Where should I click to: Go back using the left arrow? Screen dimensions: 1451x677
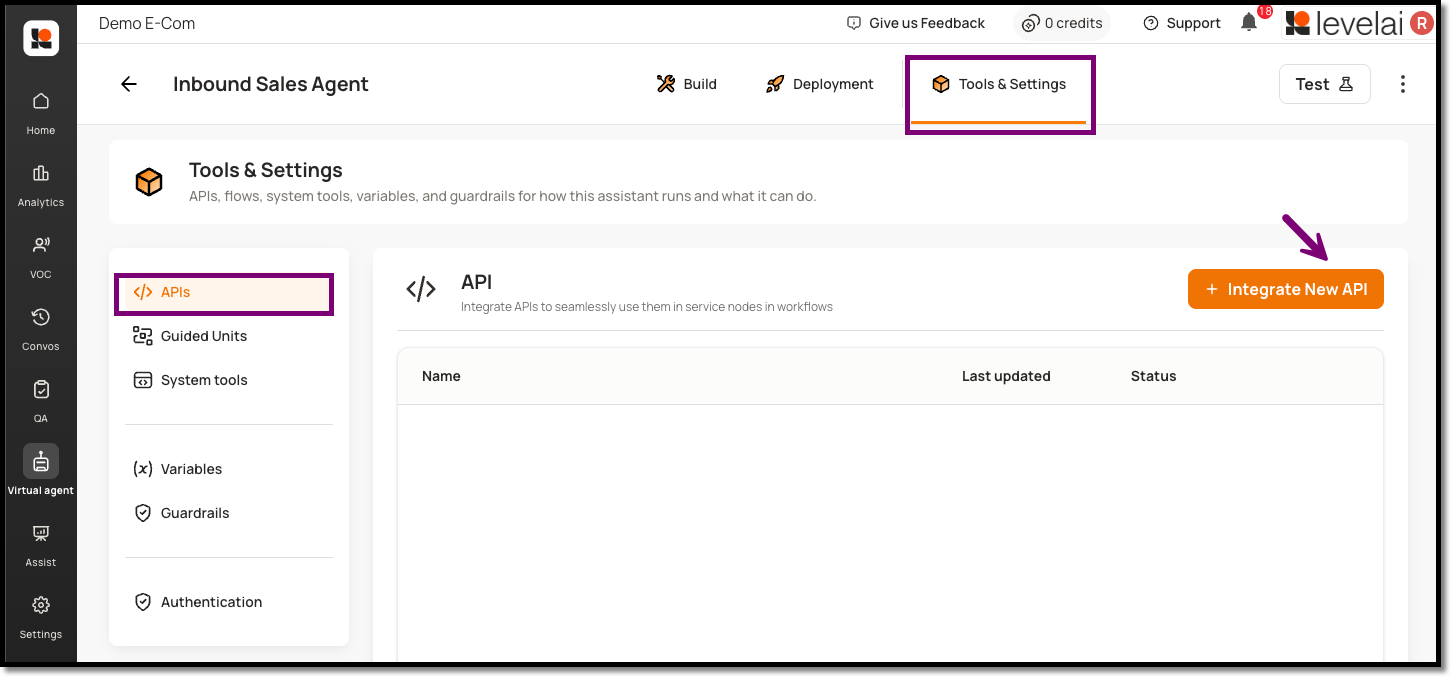tap(129, 84)
